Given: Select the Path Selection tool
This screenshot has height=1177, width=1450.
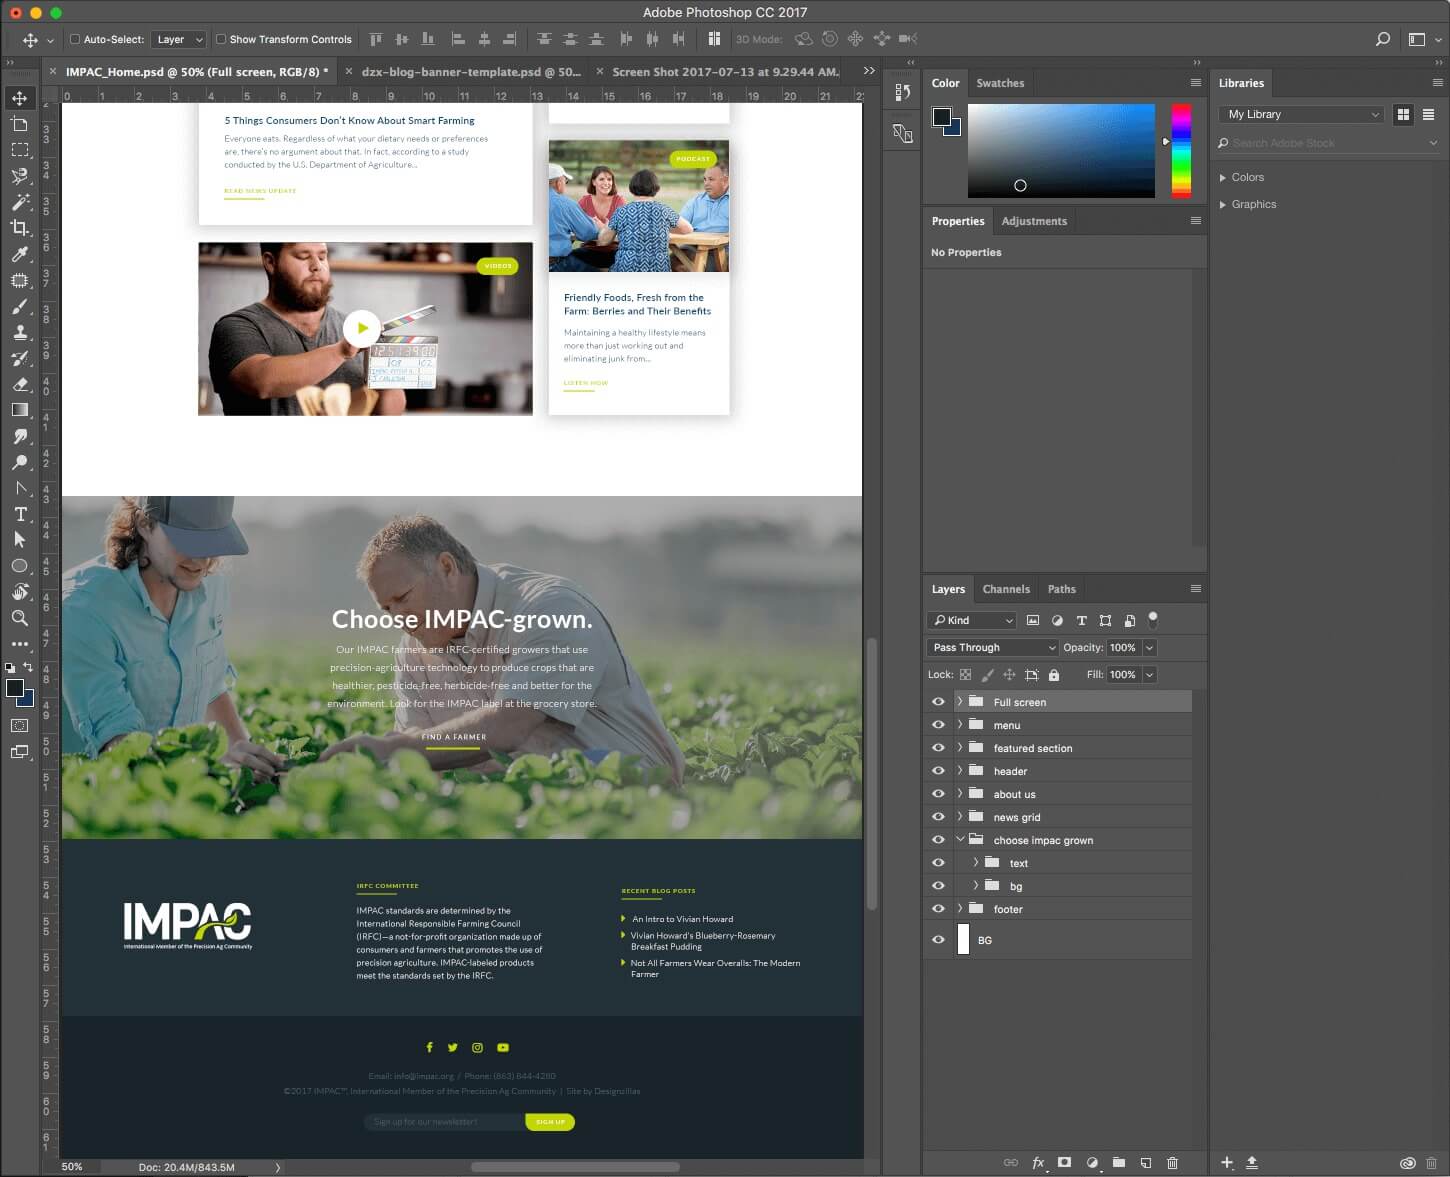Looking at the screenshot, I should click(20, 540).
